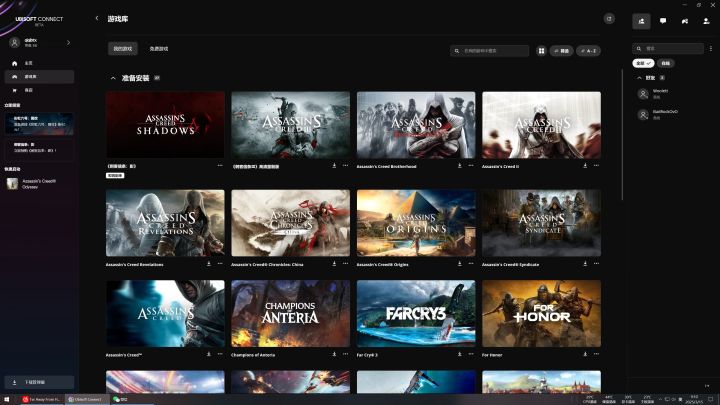Open more options for Far Cry 3
Viewport: 720px width, 405px height.
(x=471, y=354)
